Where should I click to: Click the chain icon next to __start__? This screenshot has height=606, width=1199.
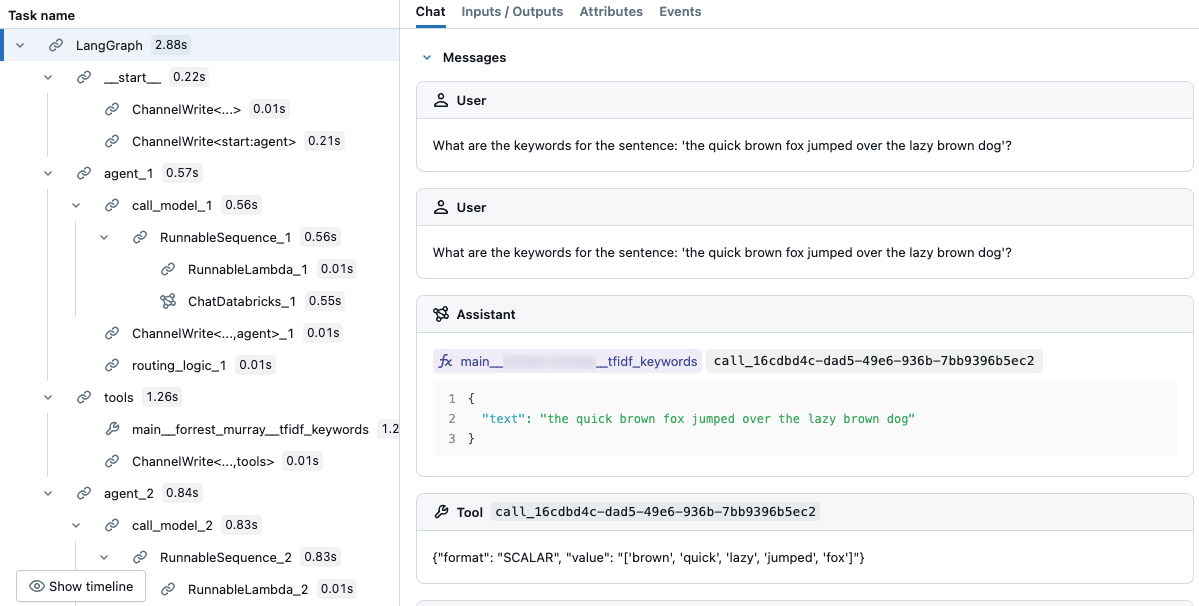83,76
